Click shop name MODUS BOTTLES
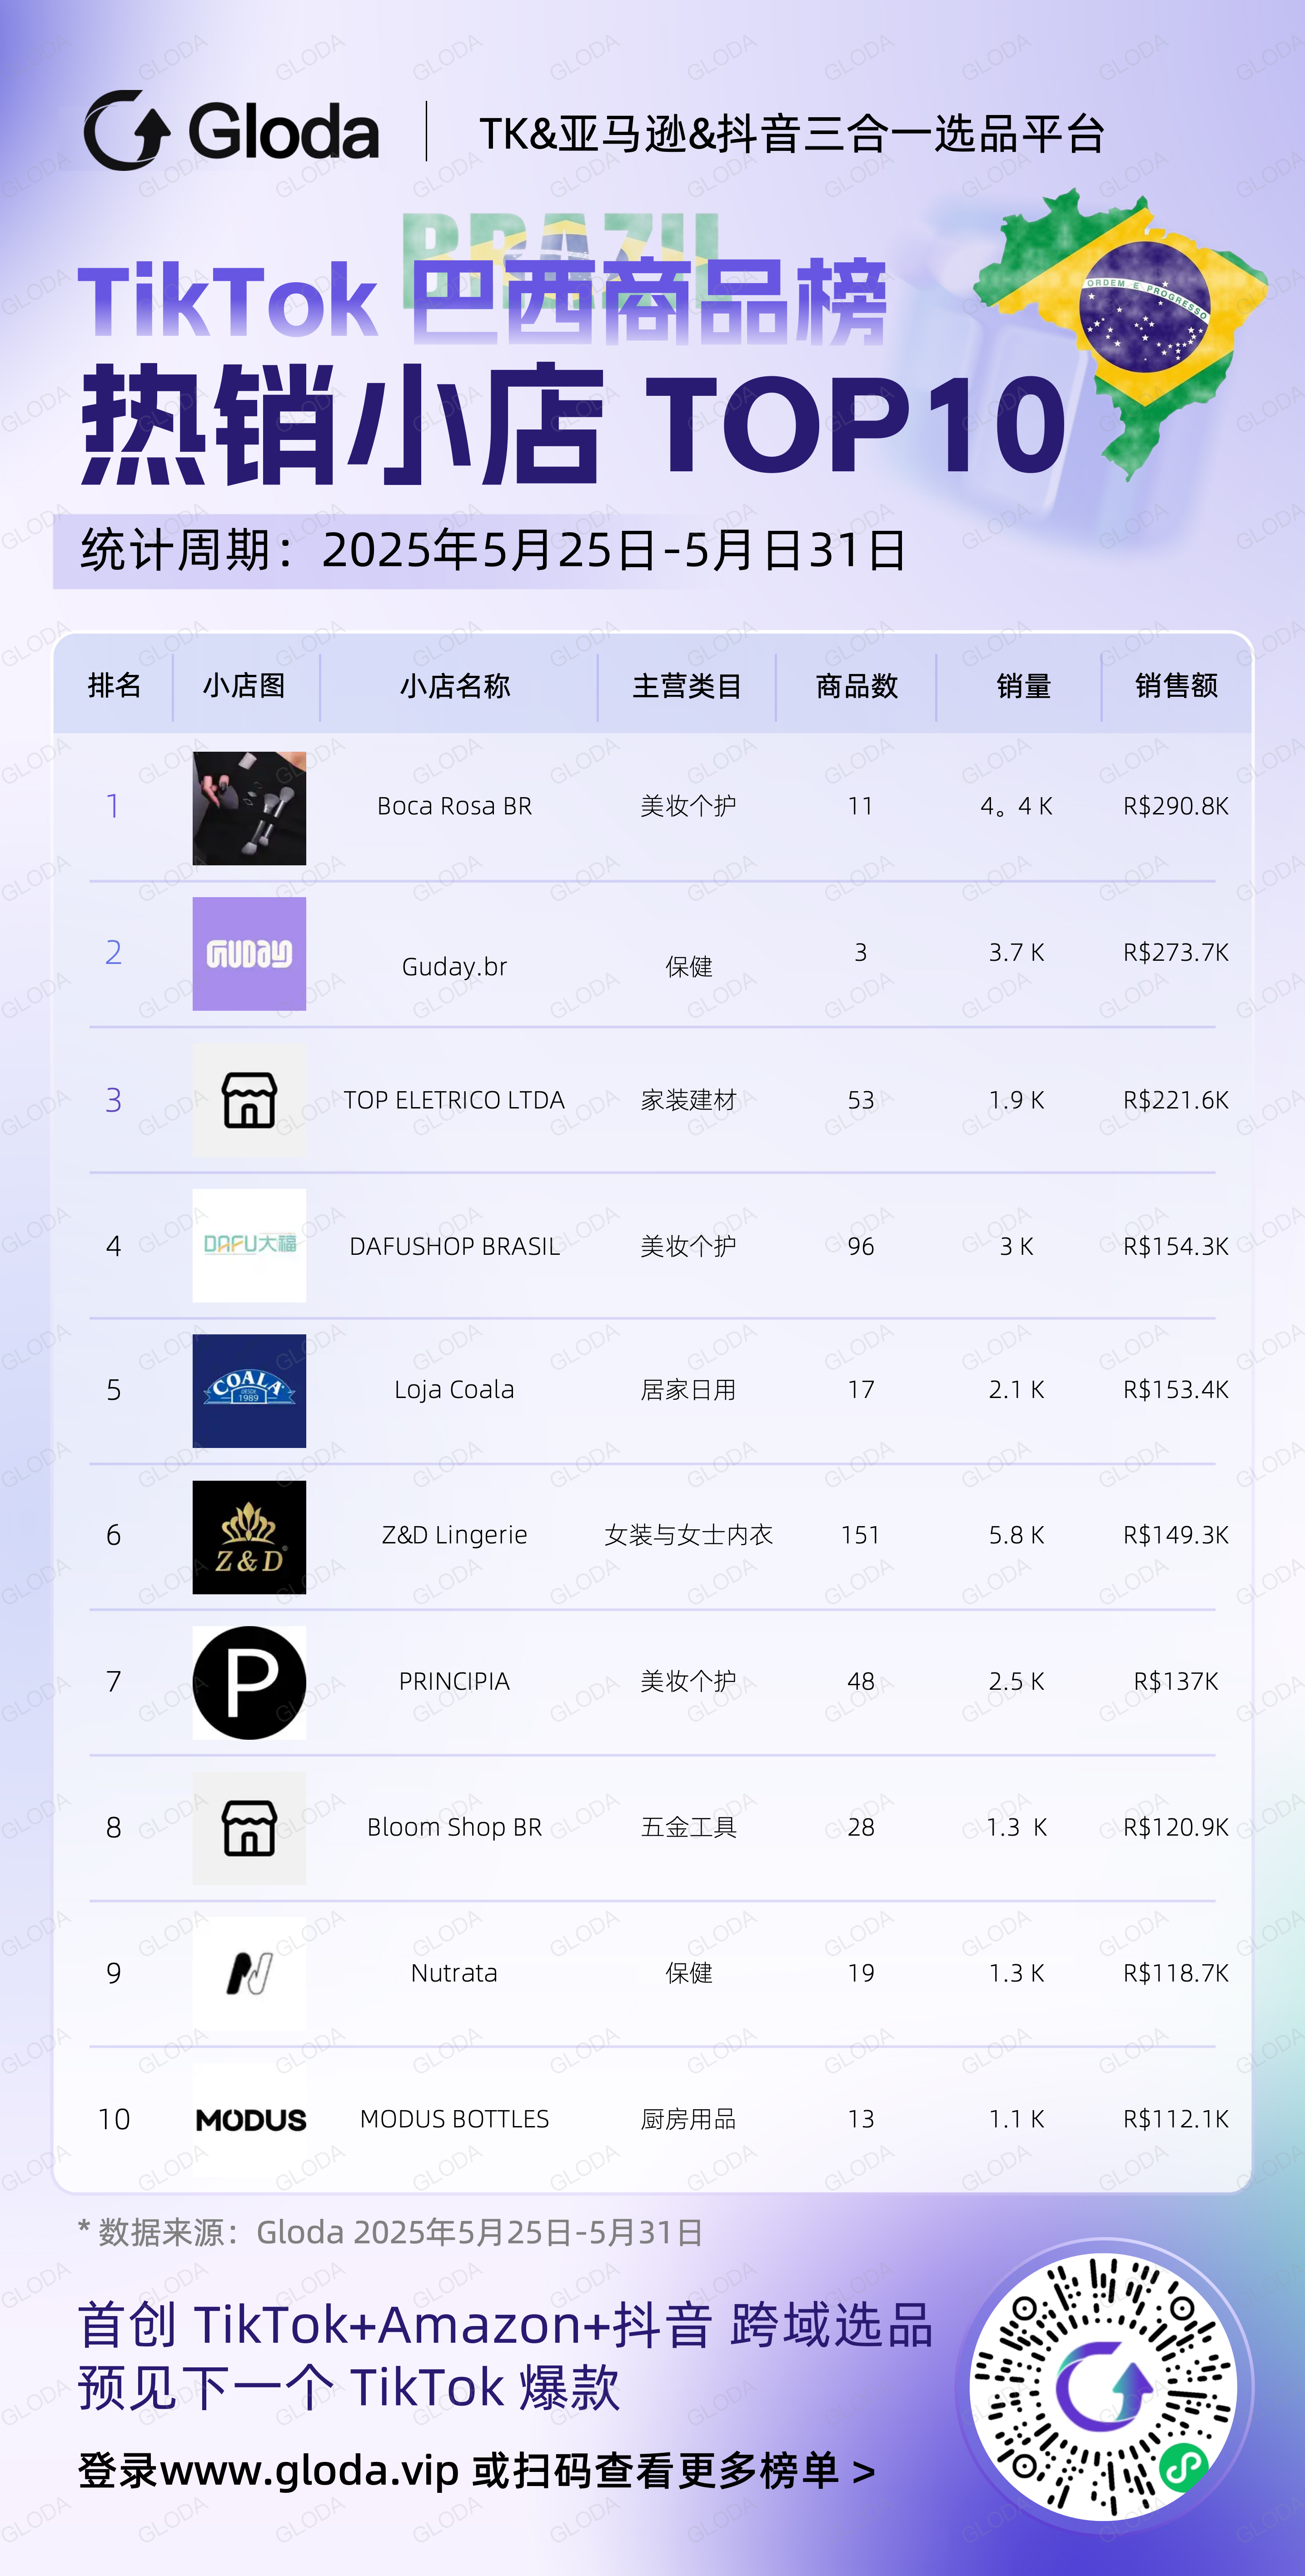Viewport: 1305px width, 2576px height. point(454,2119)
